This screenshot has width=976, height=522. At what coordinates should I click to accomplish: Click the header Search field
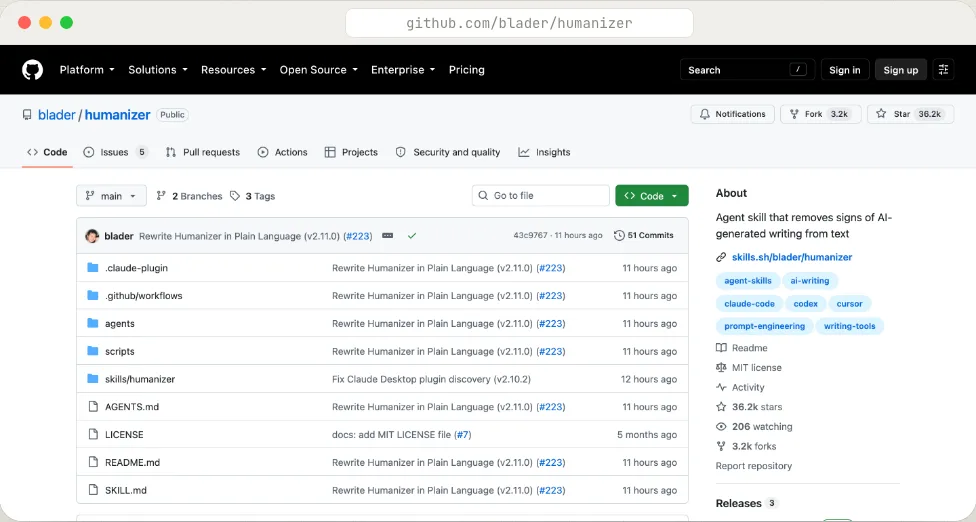click(x=747, y=70)
